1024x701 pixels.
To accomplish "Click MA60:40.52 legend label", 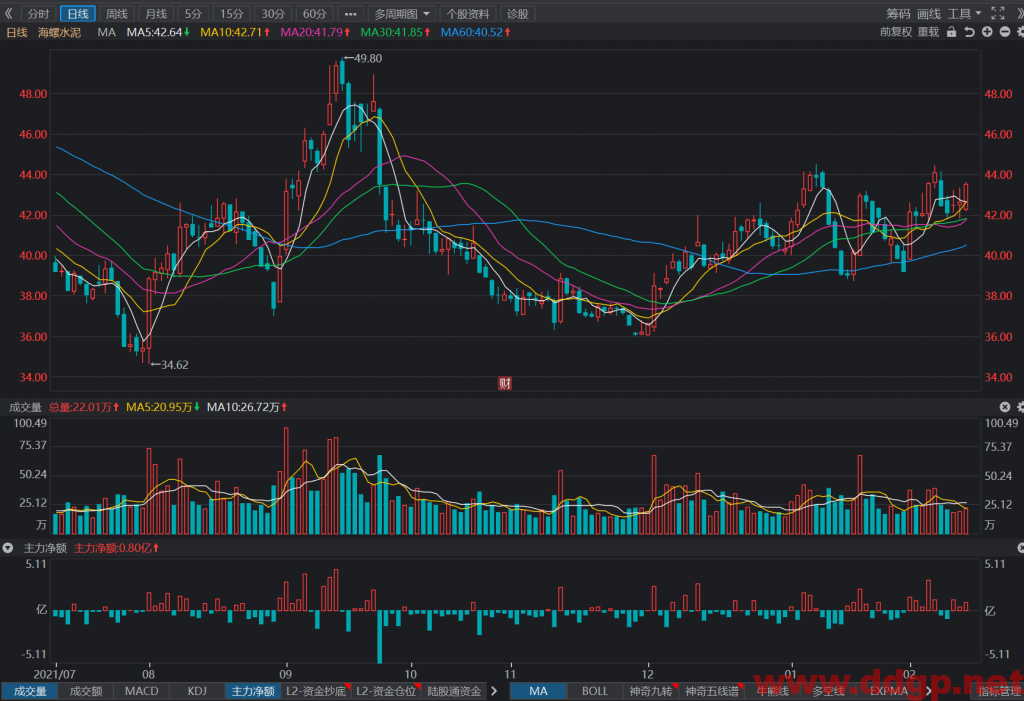I will 476,32.
